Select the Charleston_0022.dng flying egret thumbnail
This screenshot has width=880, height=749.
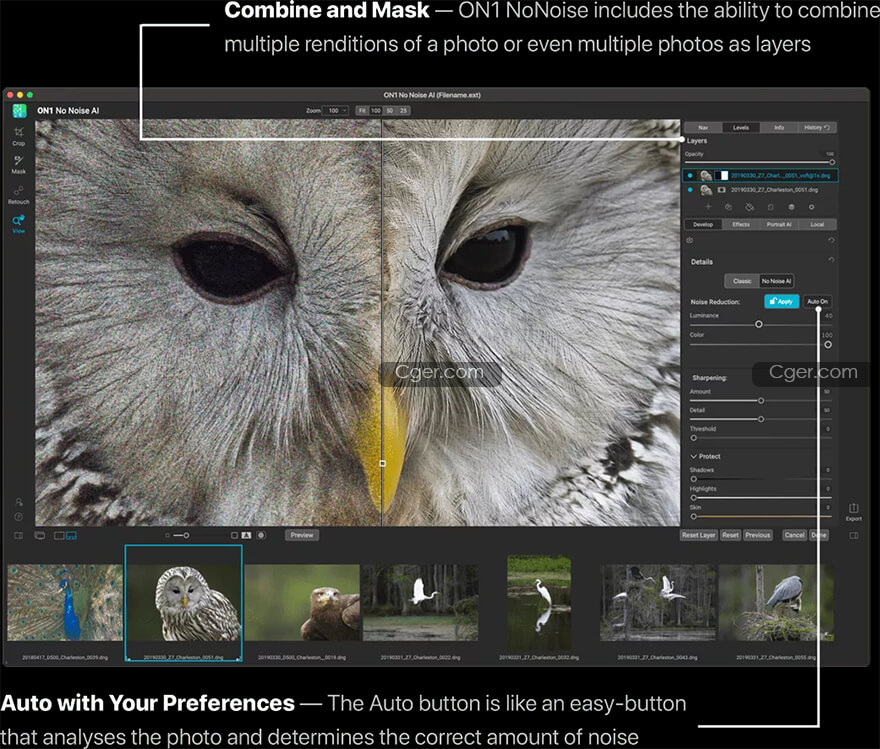tap(420, 603)
